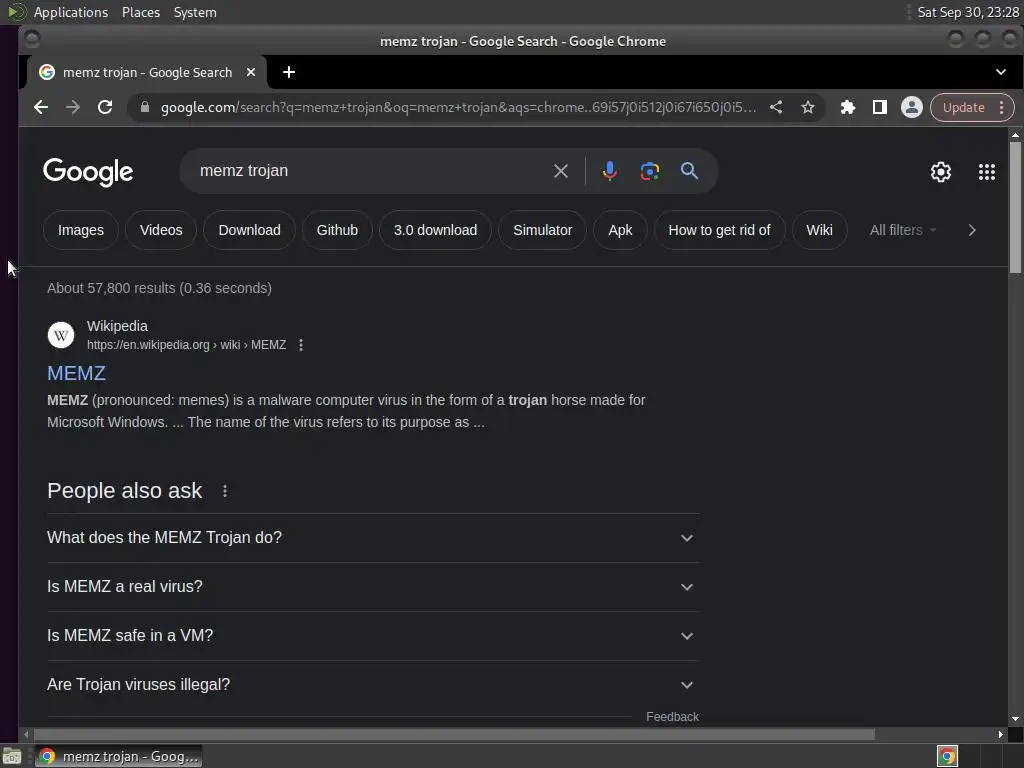Filter results by Images
1024x768 pixels.
coord(80,230)
